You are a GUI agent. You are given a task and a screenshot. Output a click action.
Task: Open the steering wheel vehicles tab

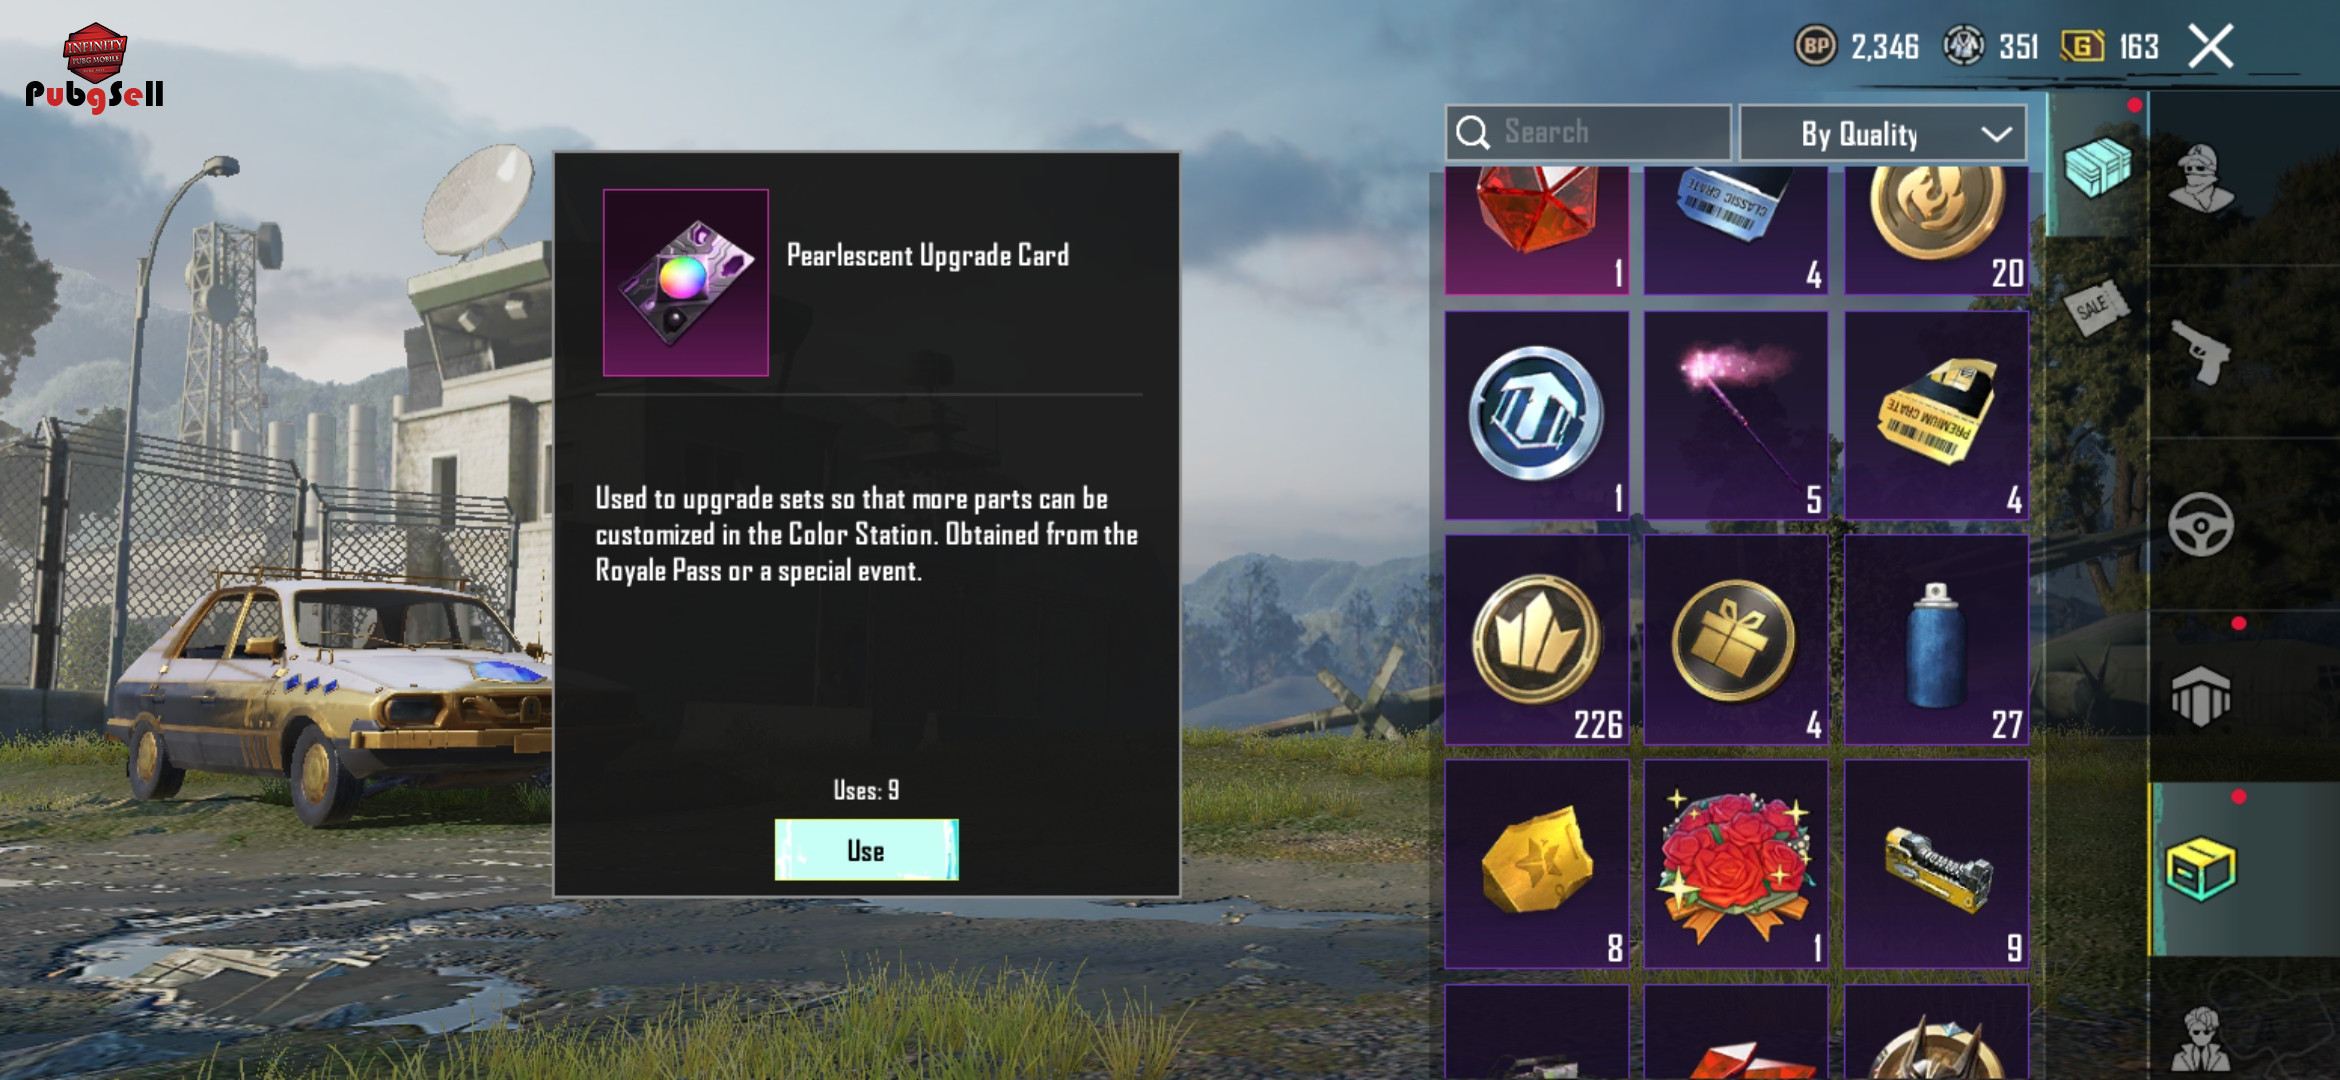tap(2201, 524)
